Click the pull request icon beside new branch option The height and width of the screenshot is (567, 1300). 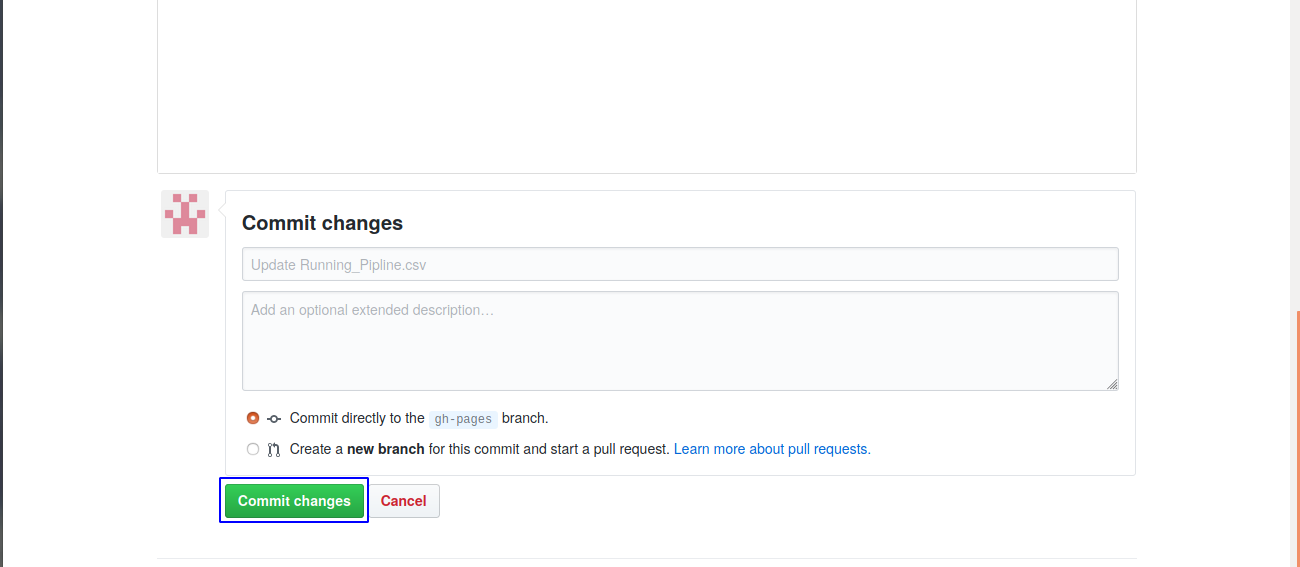pyautogui.click(x=274, y=450)
